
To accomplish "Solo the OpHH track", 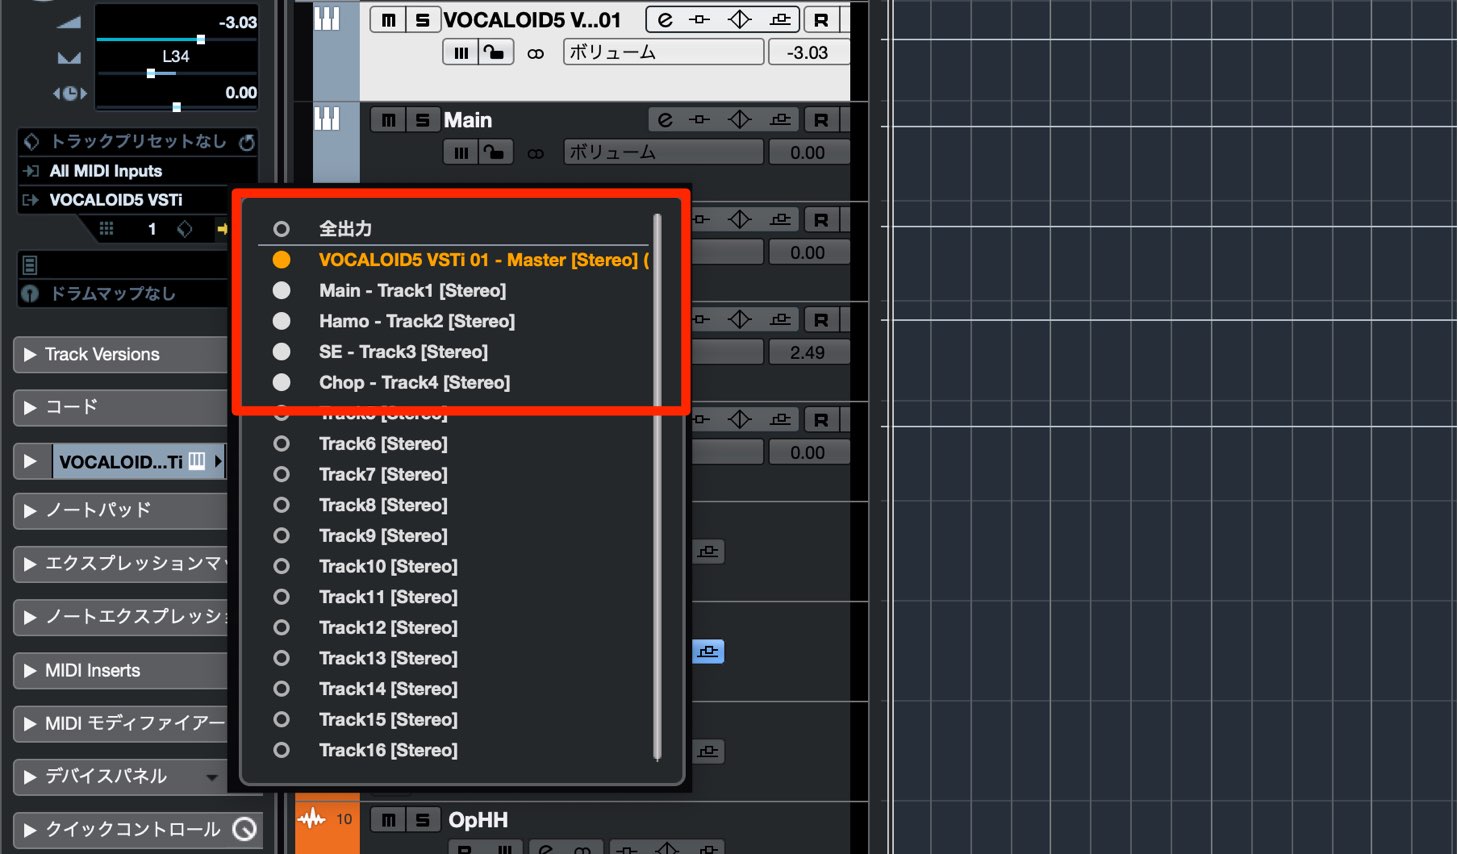I will 422,820.
